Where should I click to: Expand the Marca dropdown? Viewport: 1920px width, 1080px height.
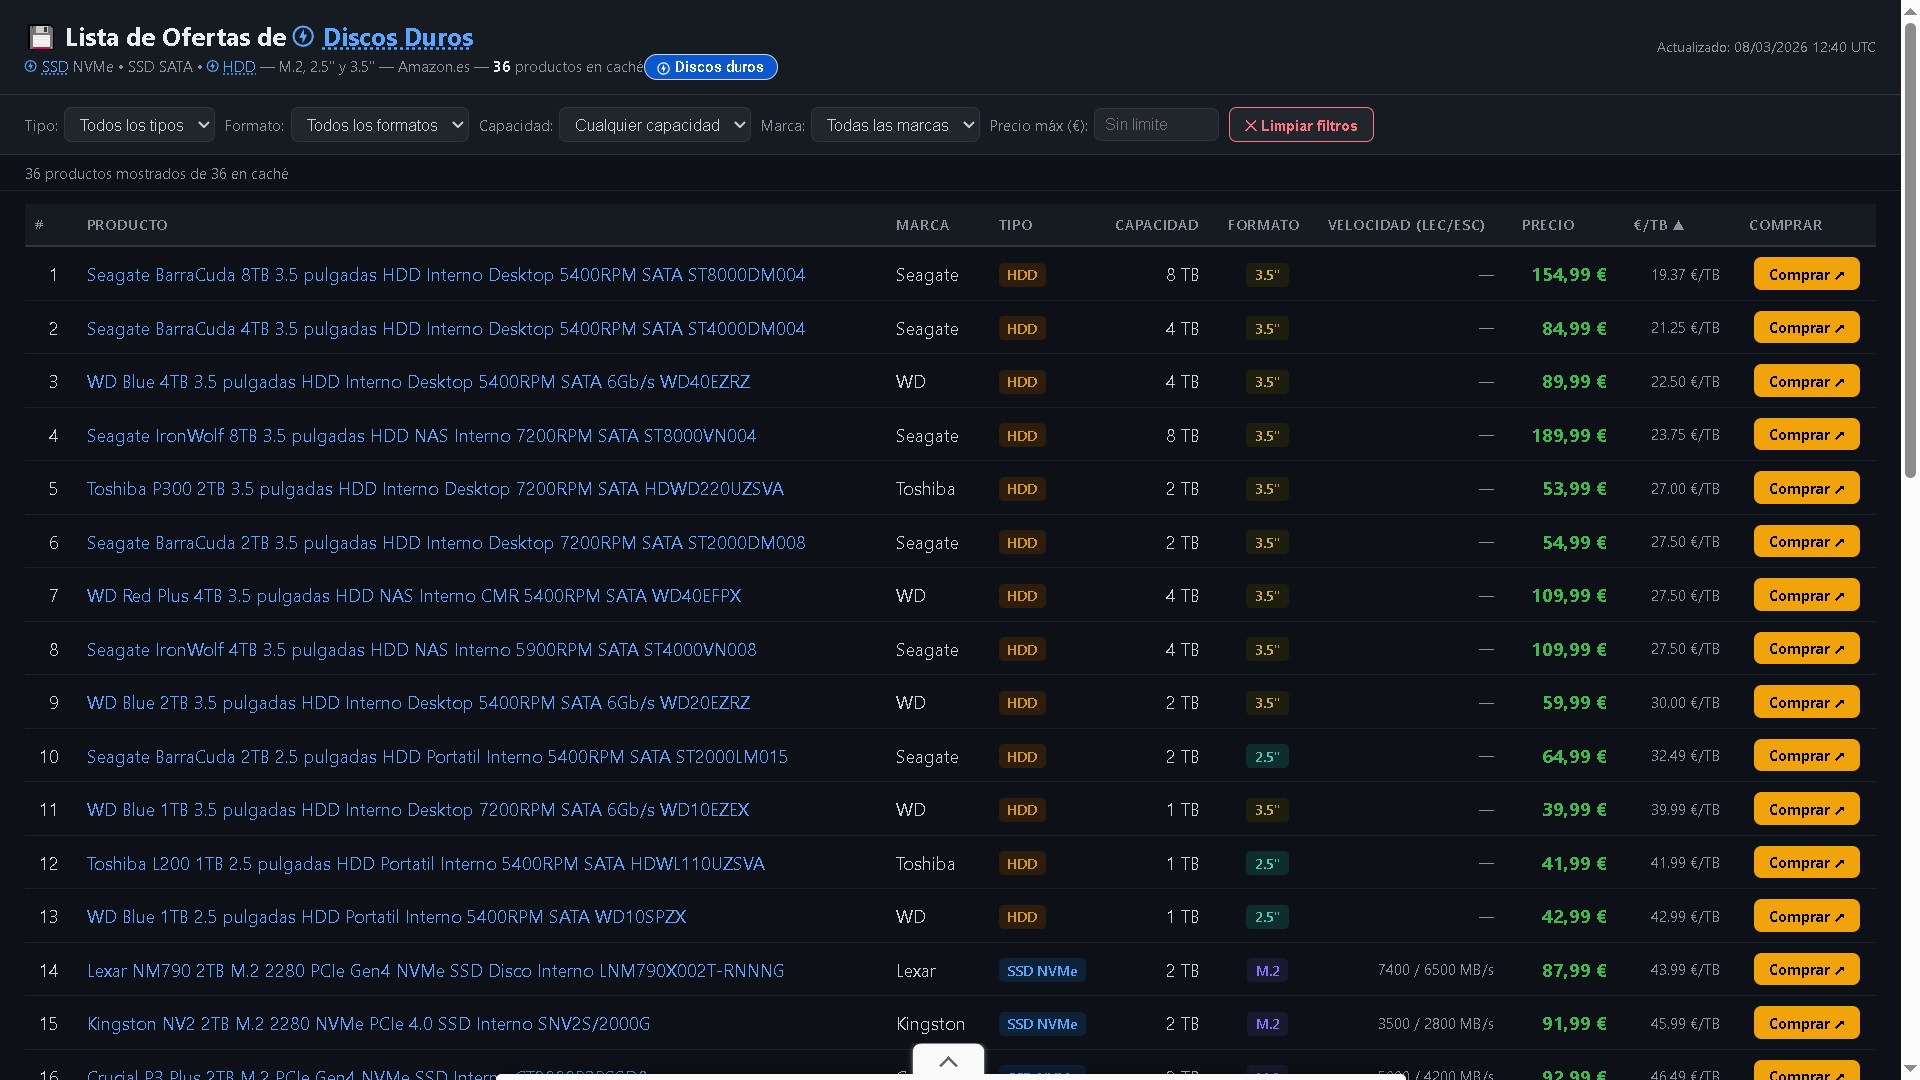894,125
